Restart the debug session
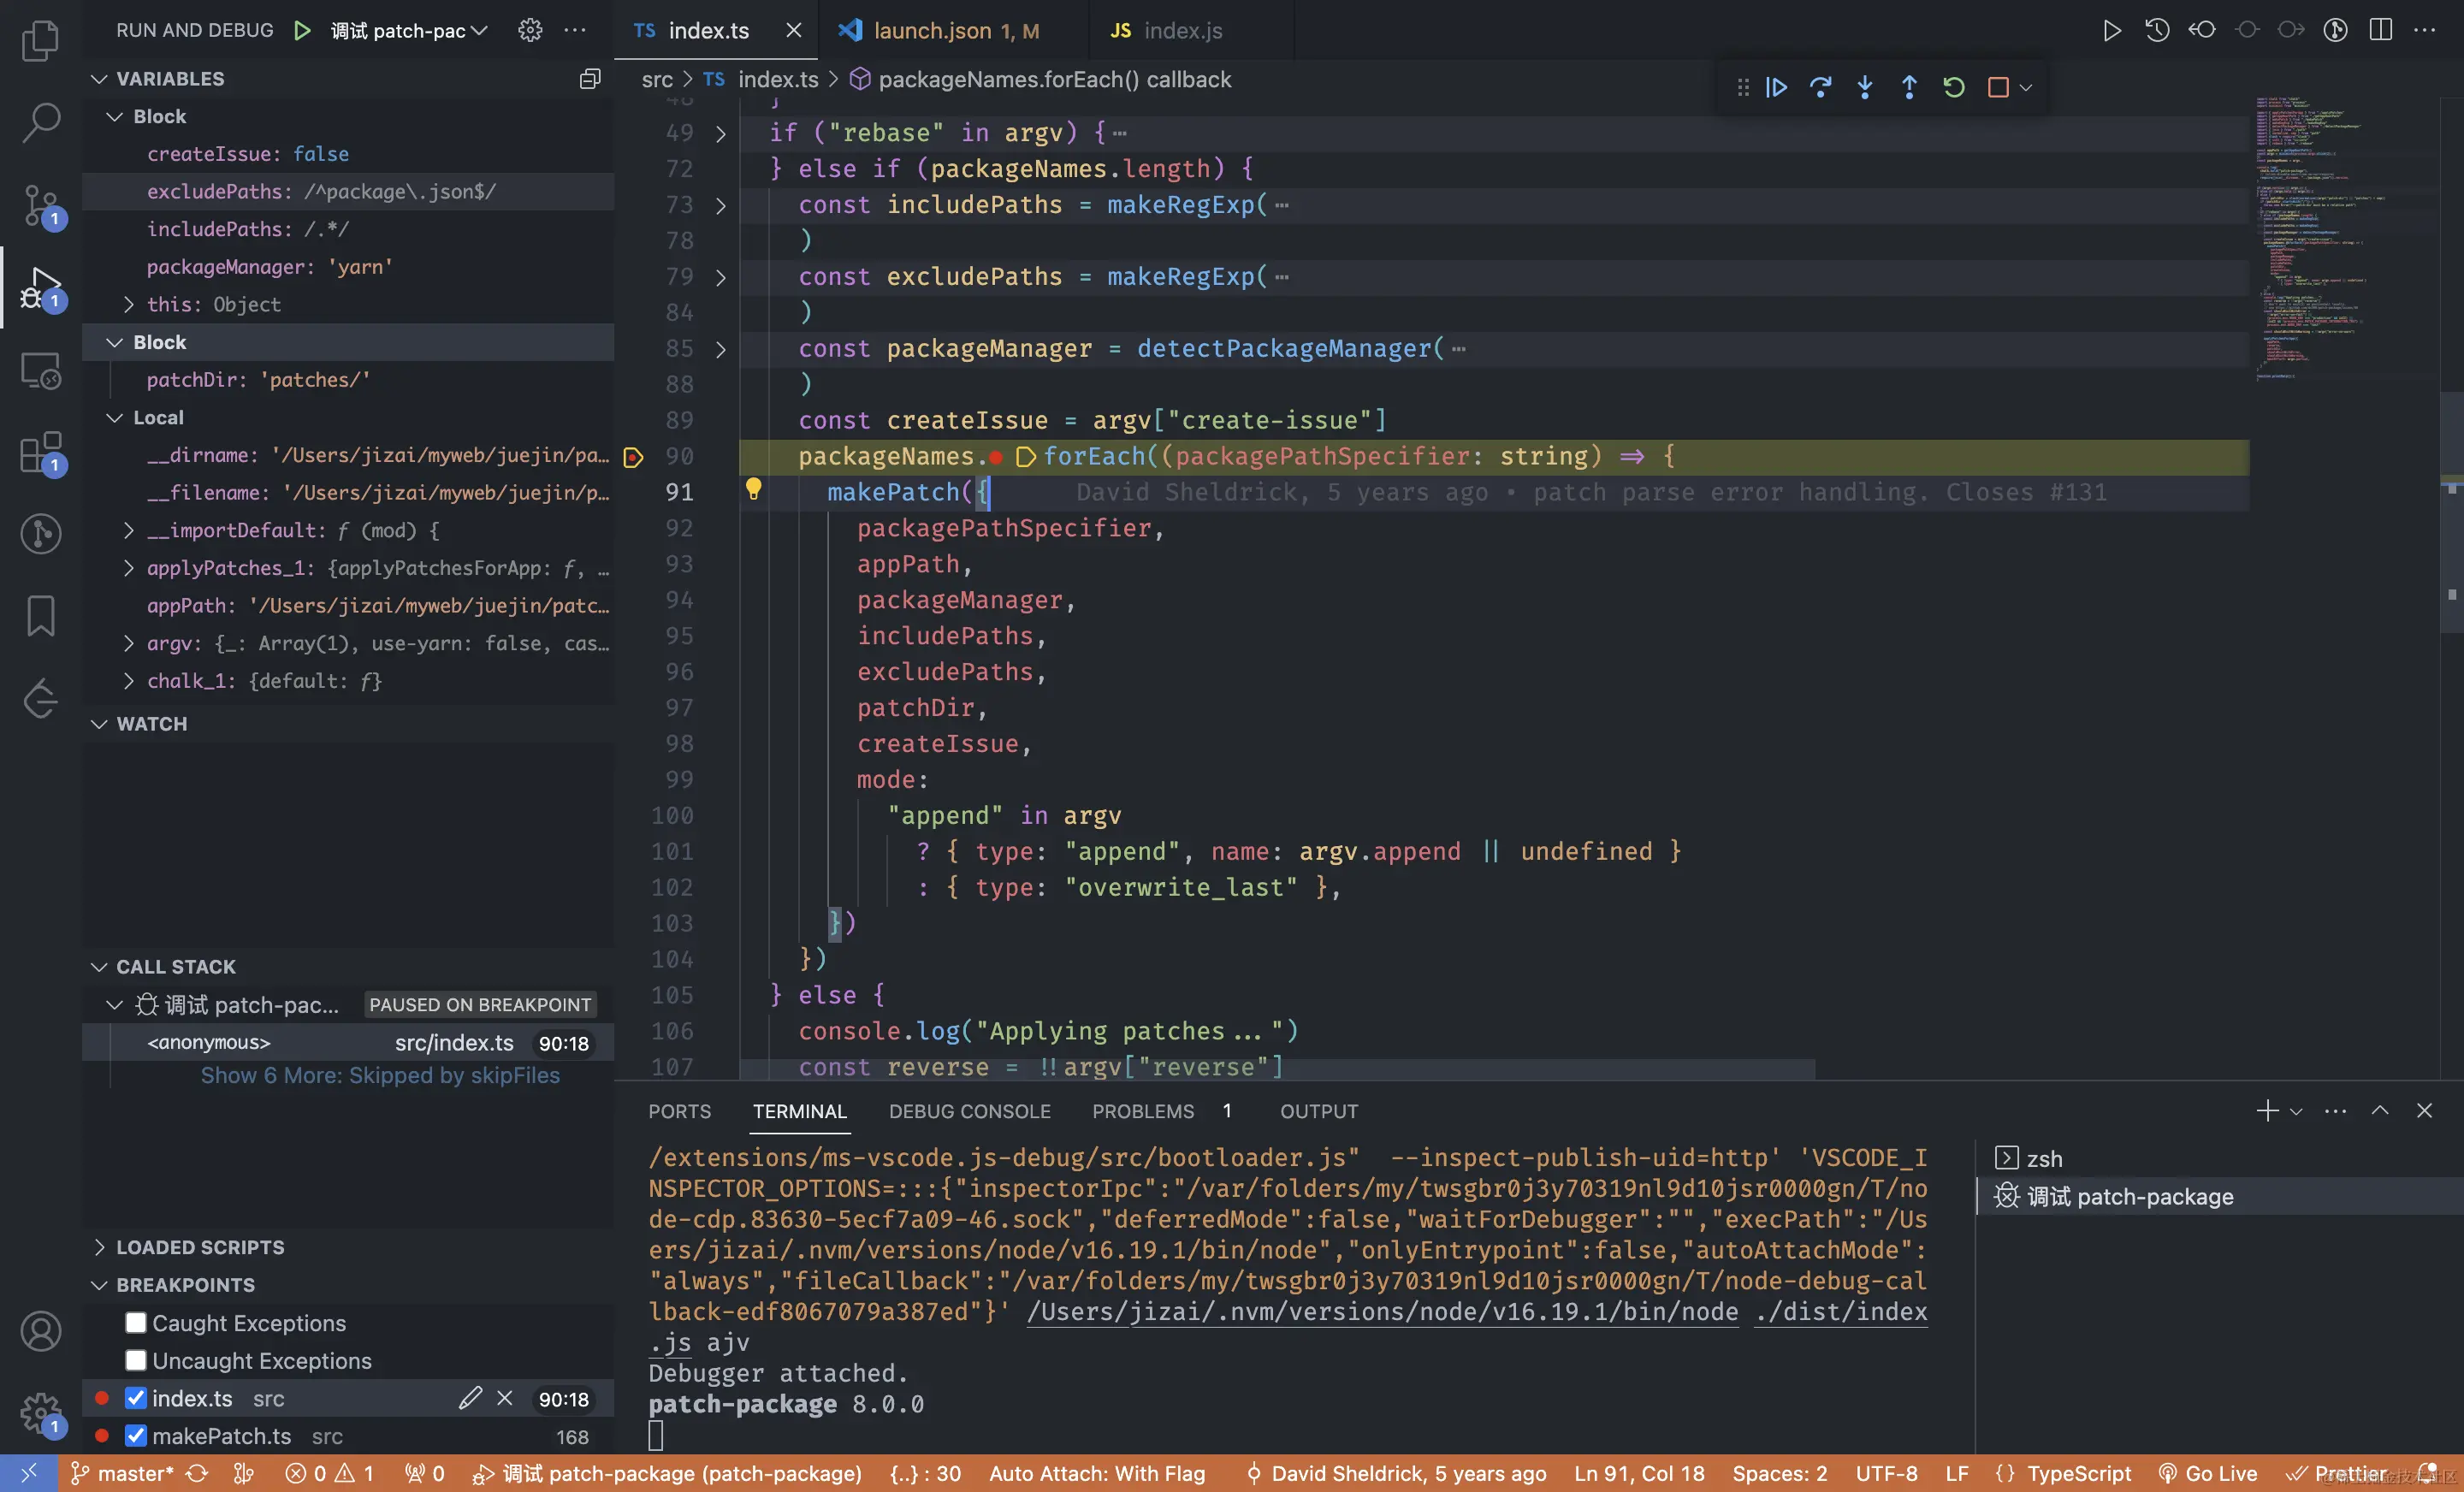Viewport: 2464px width, 1492px height. coord(1953,87)
